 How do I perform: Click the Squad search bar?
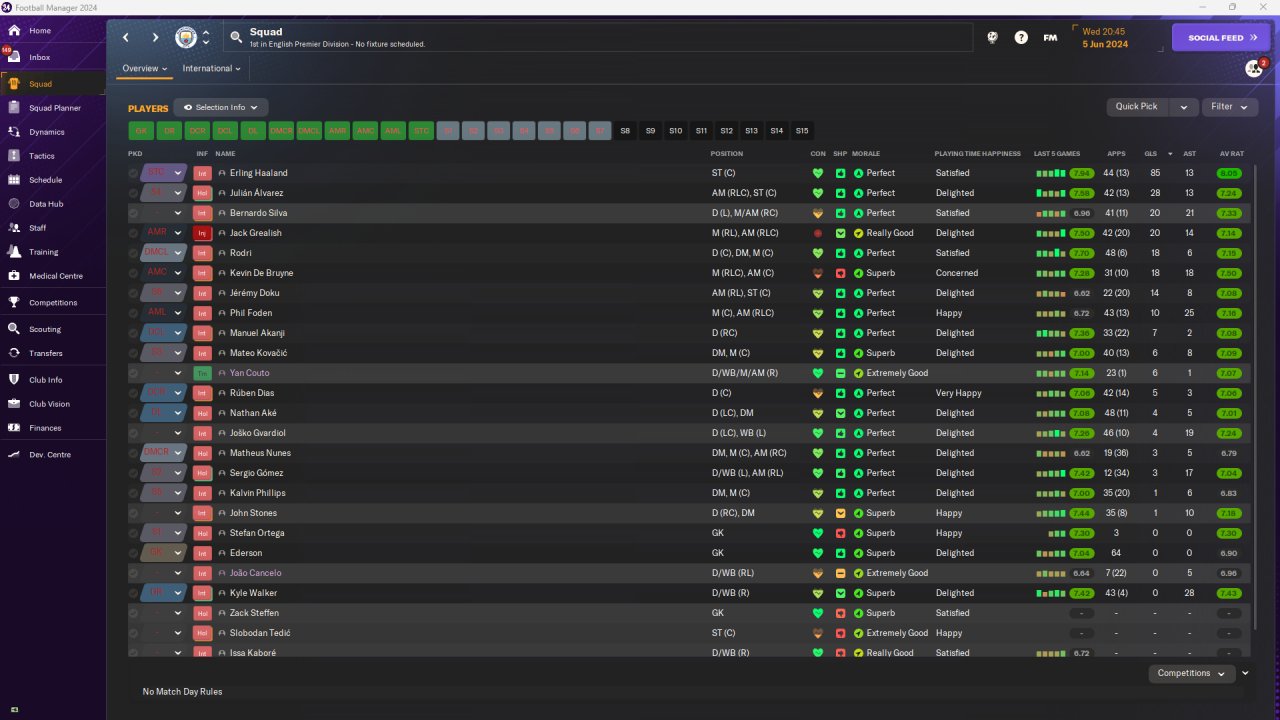pyautogui.click(x=598, y=38)
